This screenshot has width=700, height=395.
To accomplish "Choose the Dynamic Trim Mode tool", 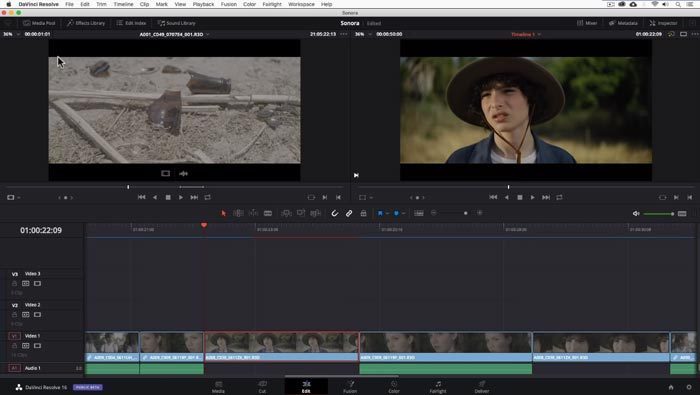I will point(253,213).
